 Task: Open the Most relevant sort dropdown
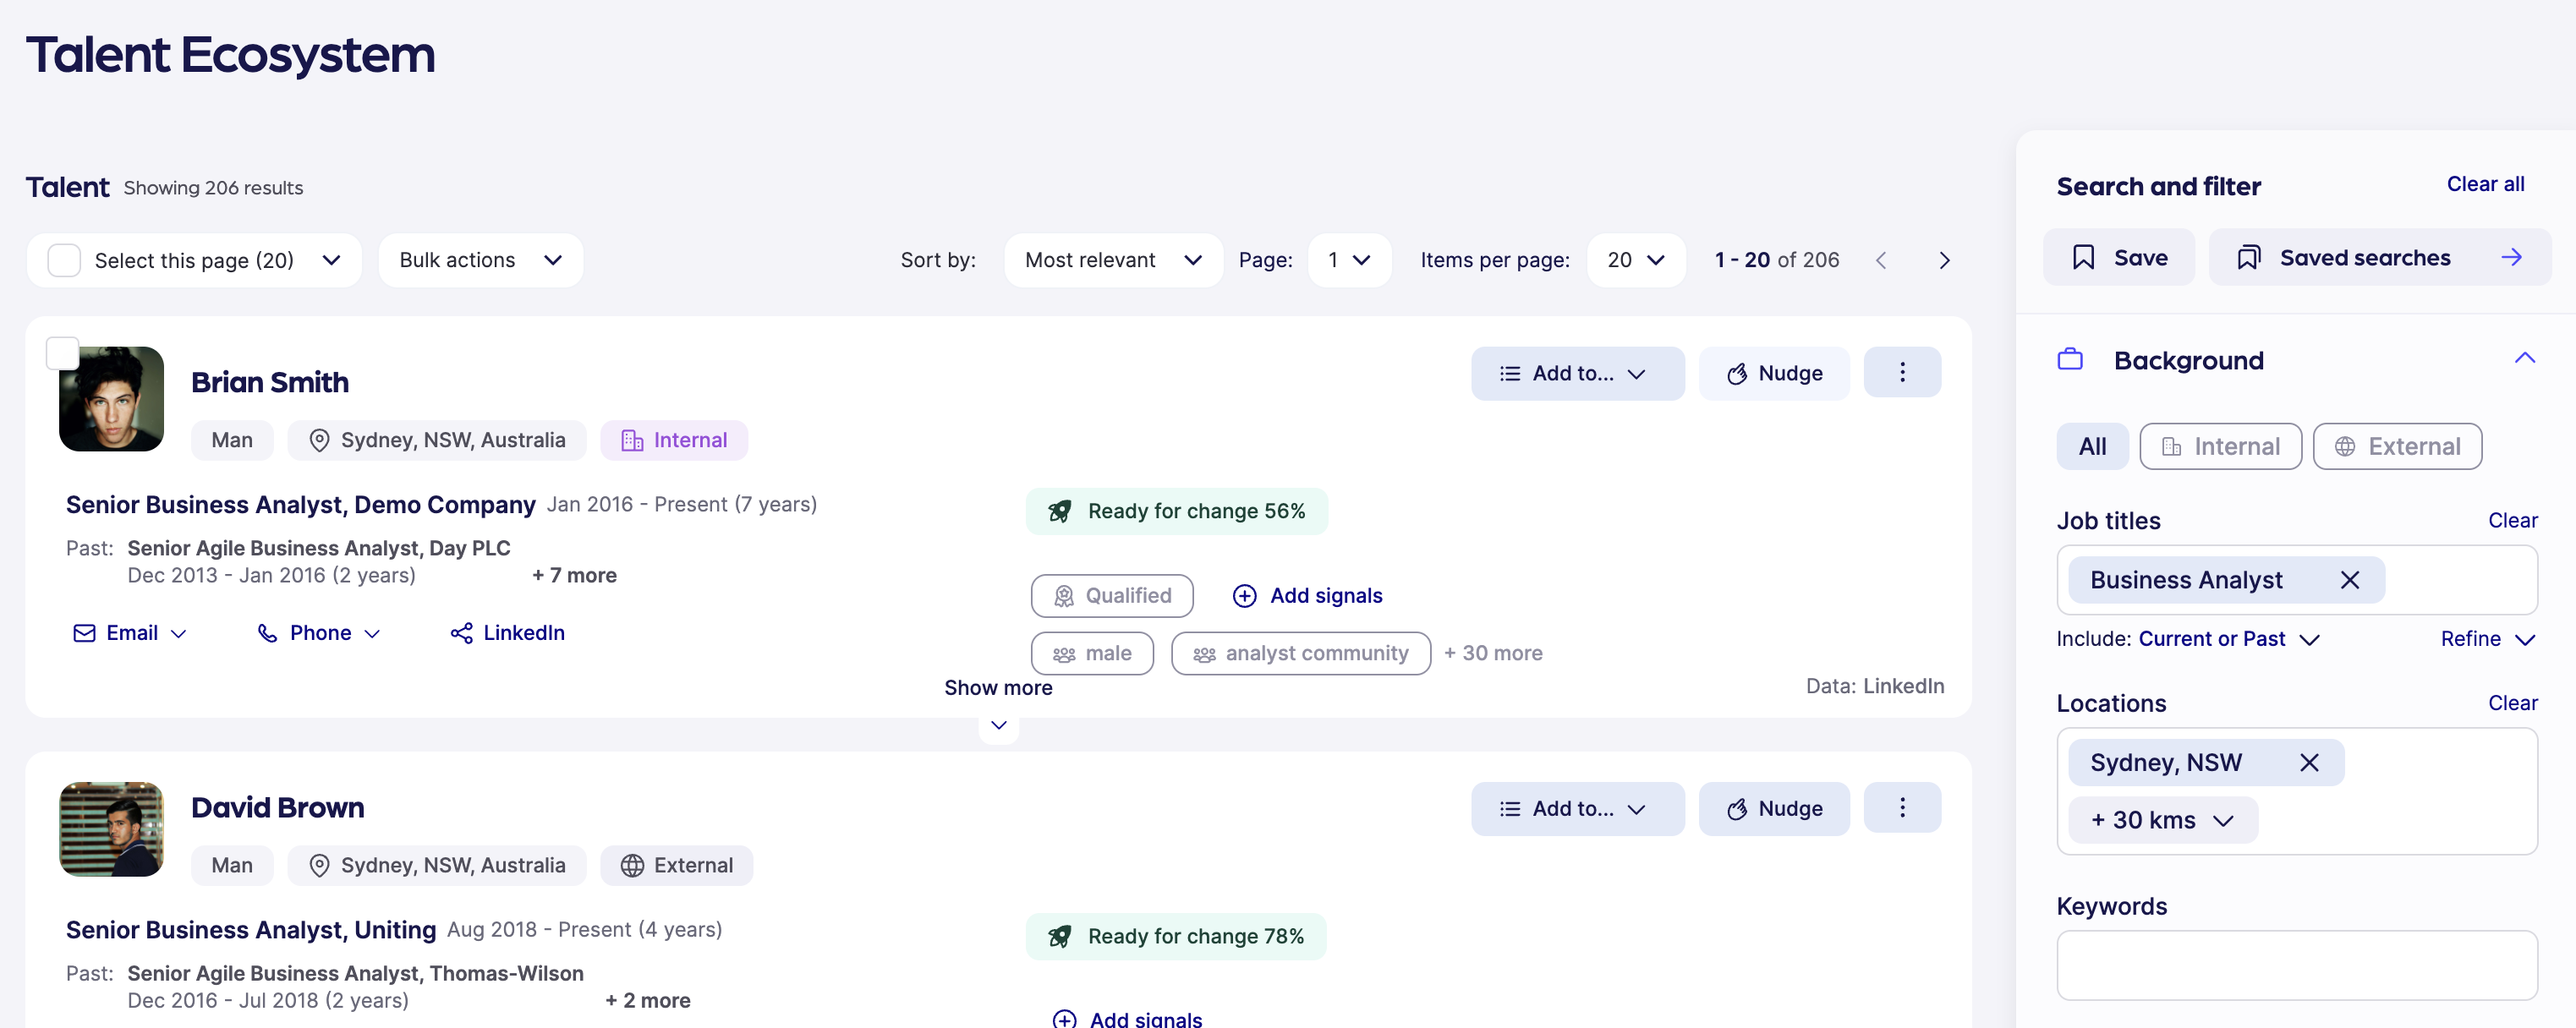coord(1112,261)
